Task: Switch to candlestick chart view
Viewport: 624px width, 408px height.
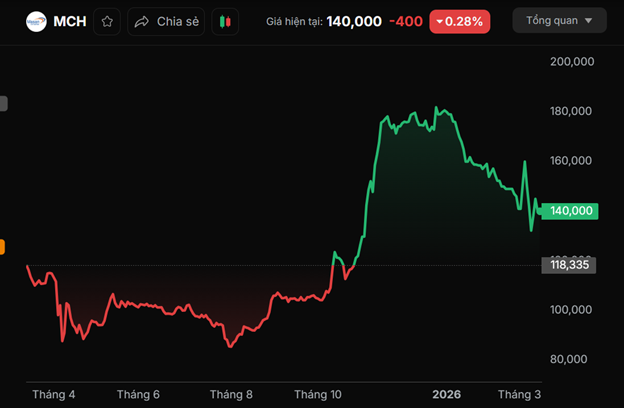Action: click(226, 21)
